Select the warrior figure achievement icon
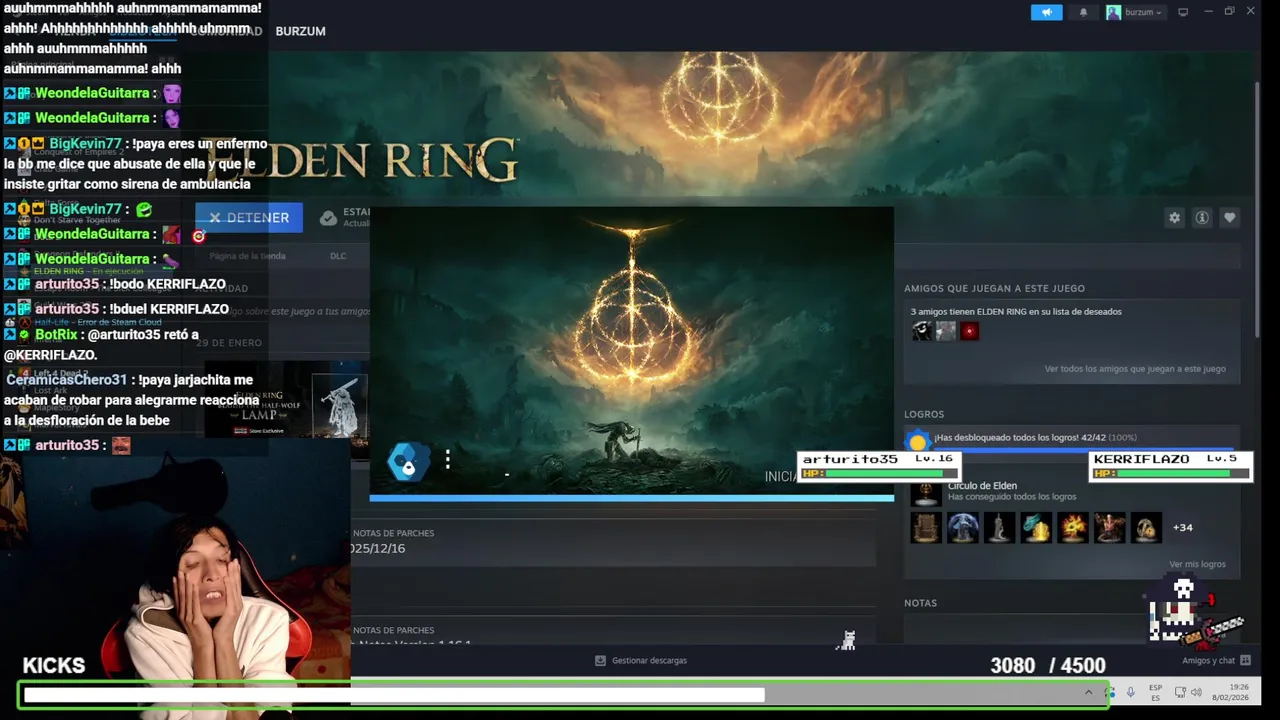1280x720 pixels. [x=1109, y=527]
